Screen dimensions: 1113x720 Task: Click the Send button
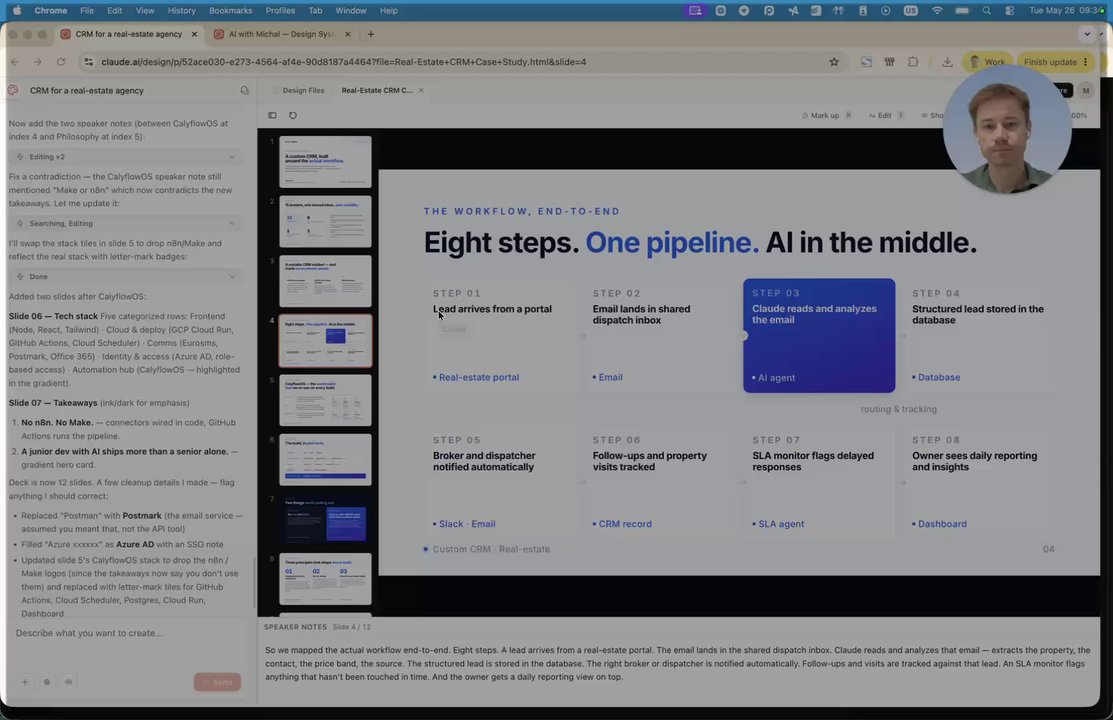[217, 682]
